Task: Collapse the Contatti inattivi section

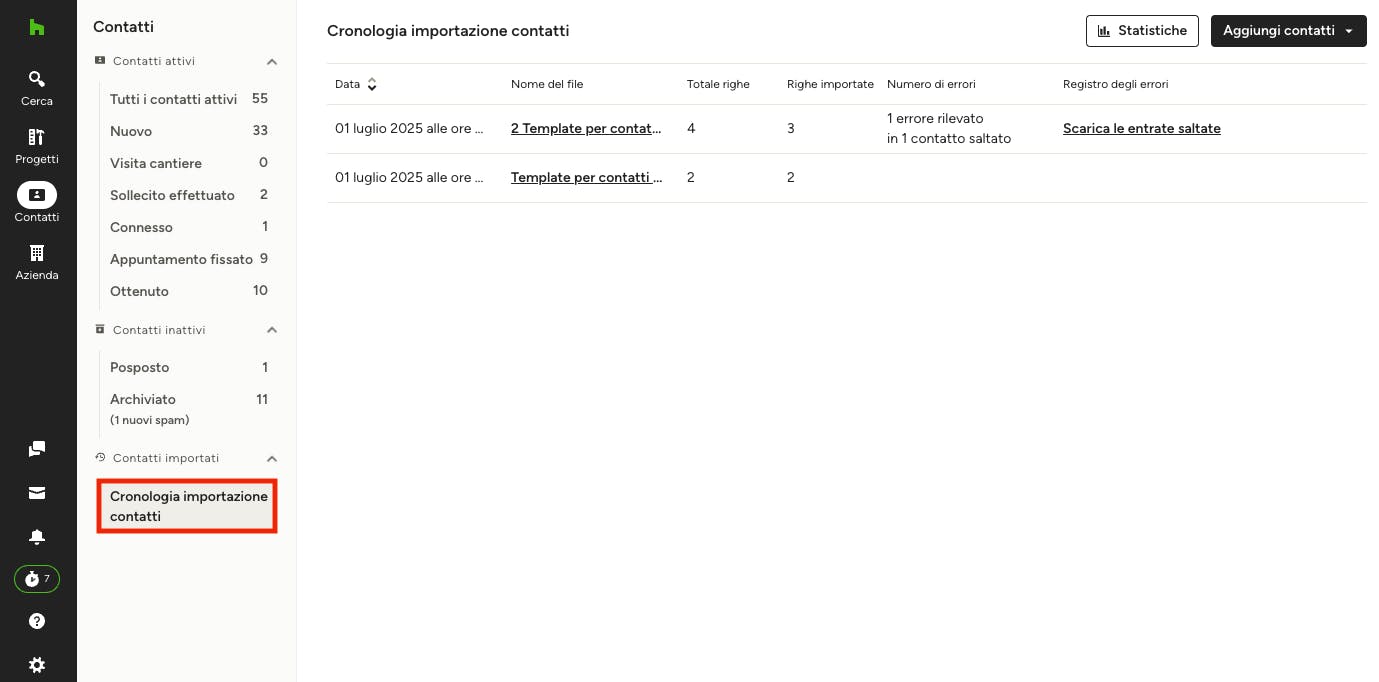Action: (x=271, y=330)
